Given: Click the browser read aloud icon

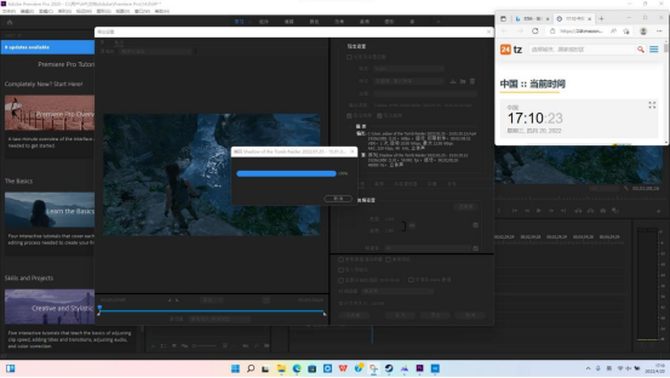Looking at the screenshot, I should pyautogui.click(x=613, y=31).
